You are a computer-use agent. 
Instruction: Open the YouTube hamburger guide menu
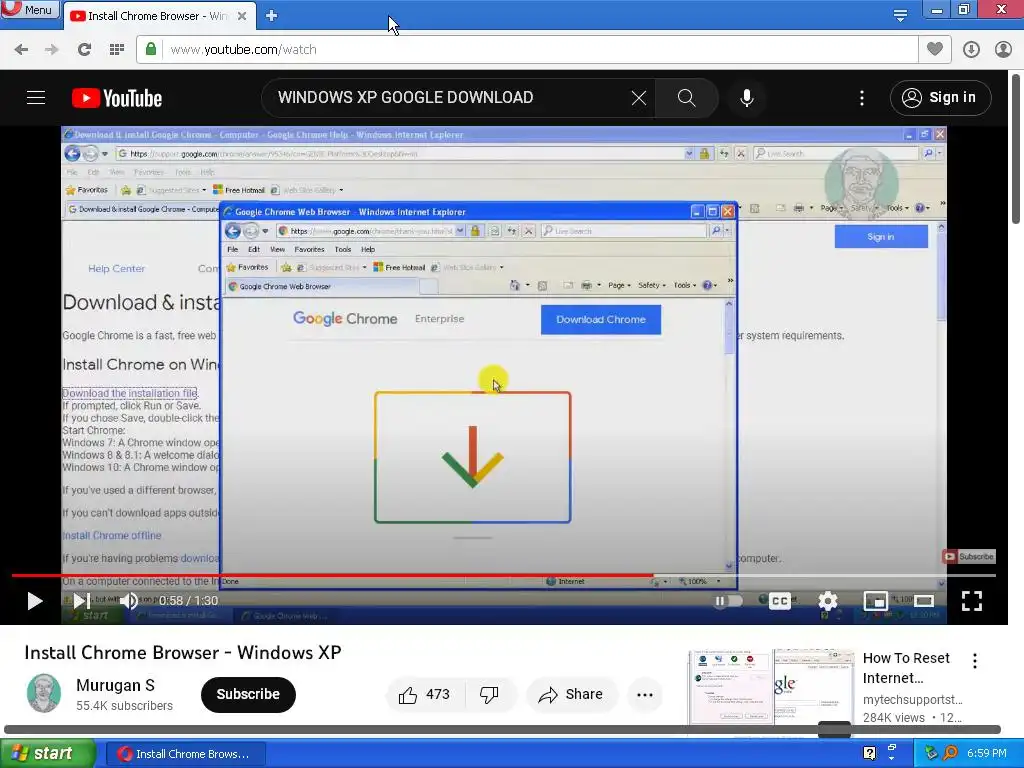point(36,98)
